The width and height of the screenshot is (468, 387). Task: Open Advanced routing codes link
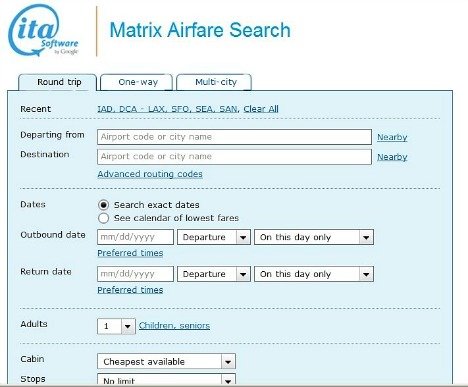coord(150,174)
